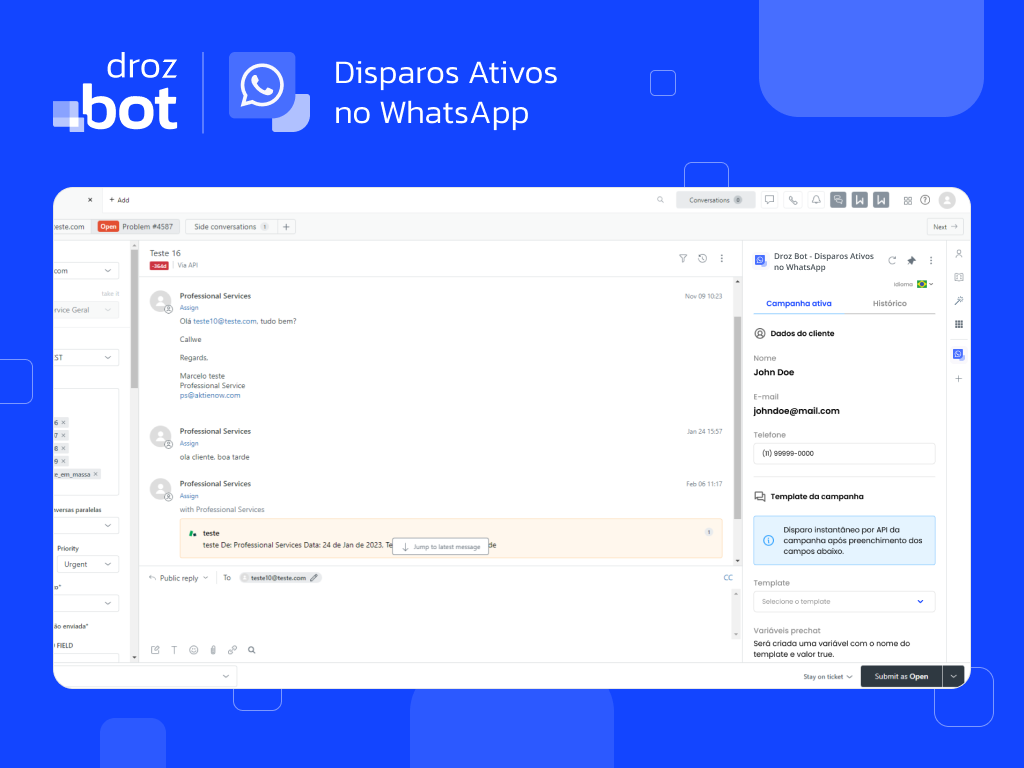
Task: Open the Zendesk products grid icon
Action: click(x=907, y=200)
